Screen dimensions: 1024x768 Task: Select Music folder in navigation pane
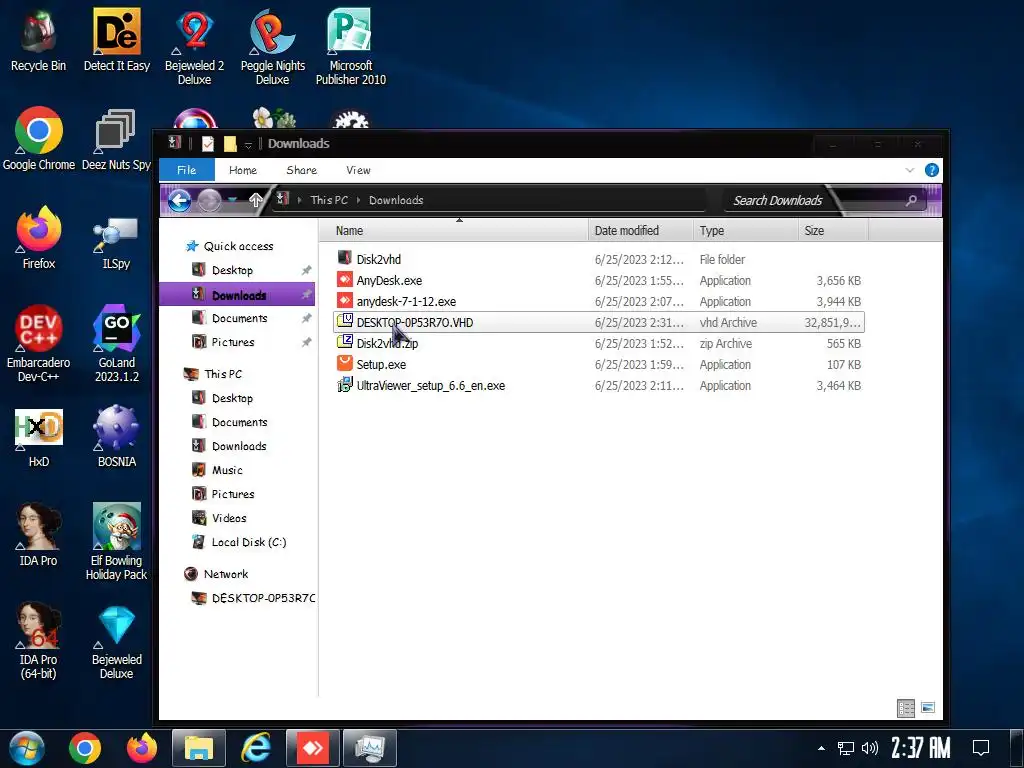click(x=227, y=470)
